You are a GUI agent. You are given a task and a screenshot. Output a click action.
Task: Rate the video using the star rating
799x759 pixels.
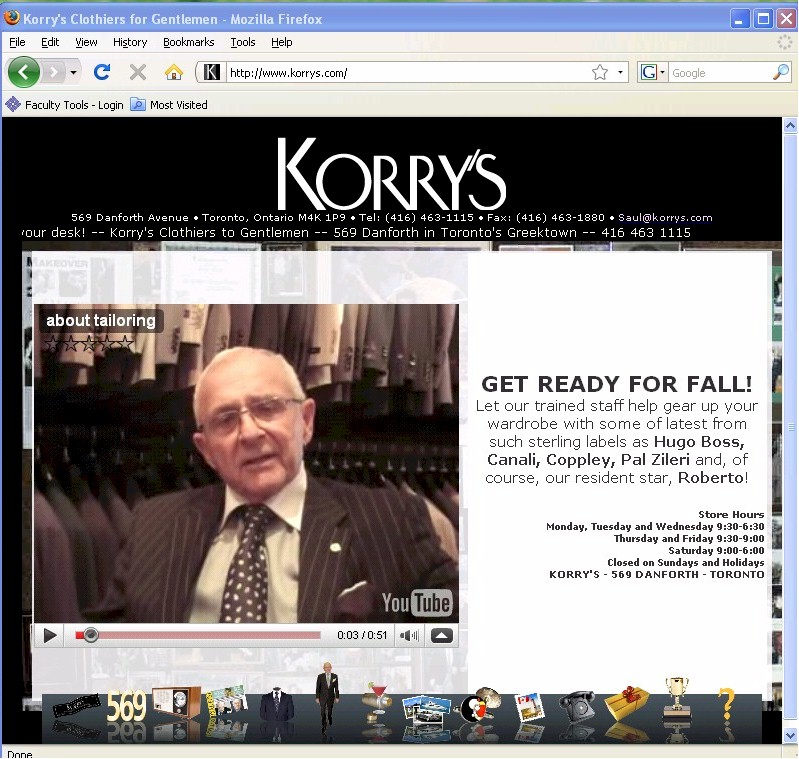pos(89,344)
